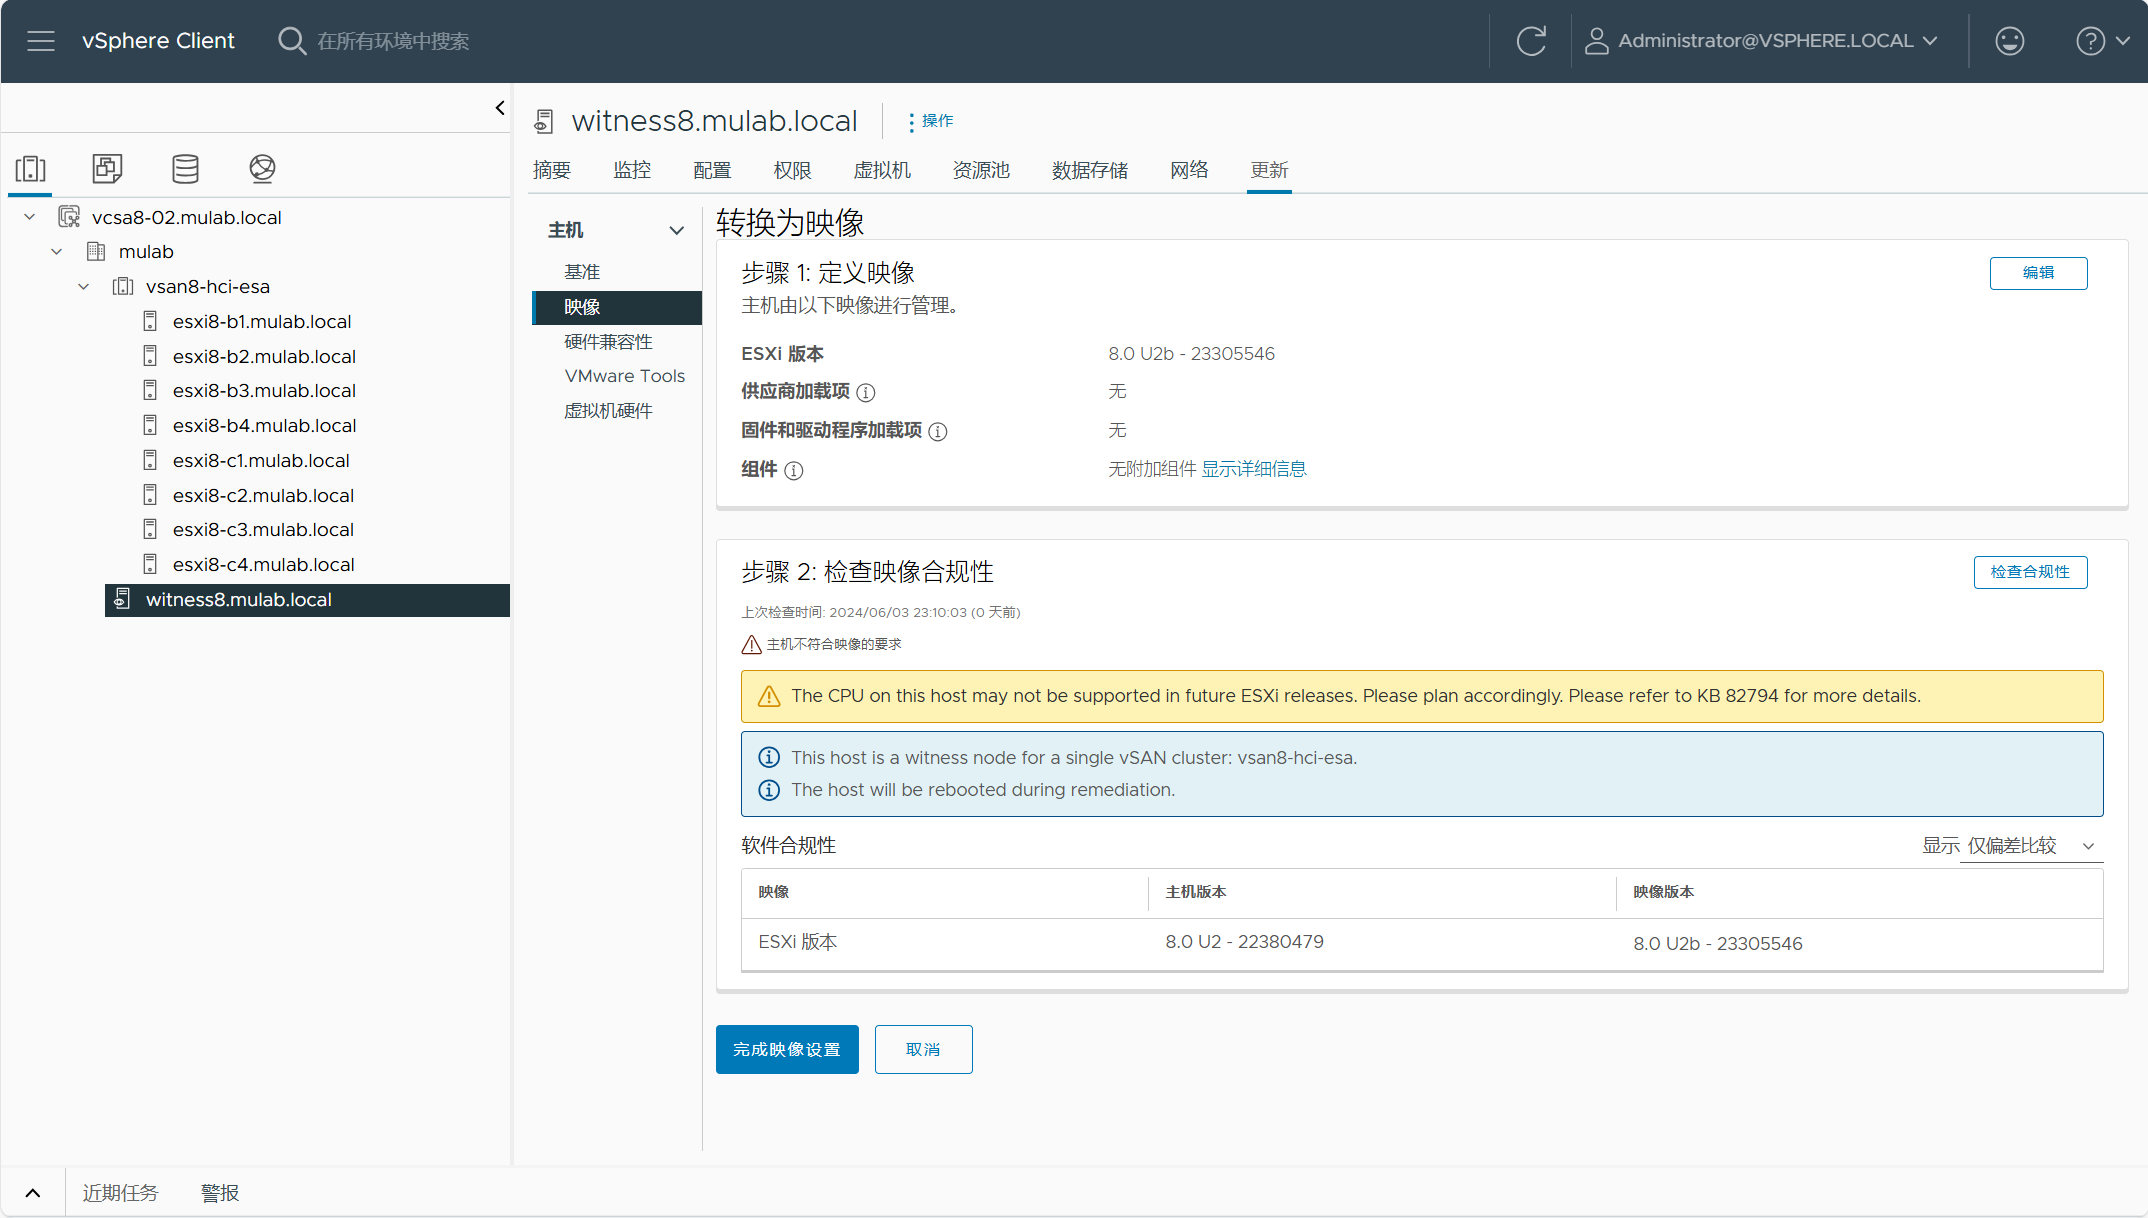This screenshot has width=2148, height=1218.
Task: Collapse the left navigation panel
Action: 500,108
